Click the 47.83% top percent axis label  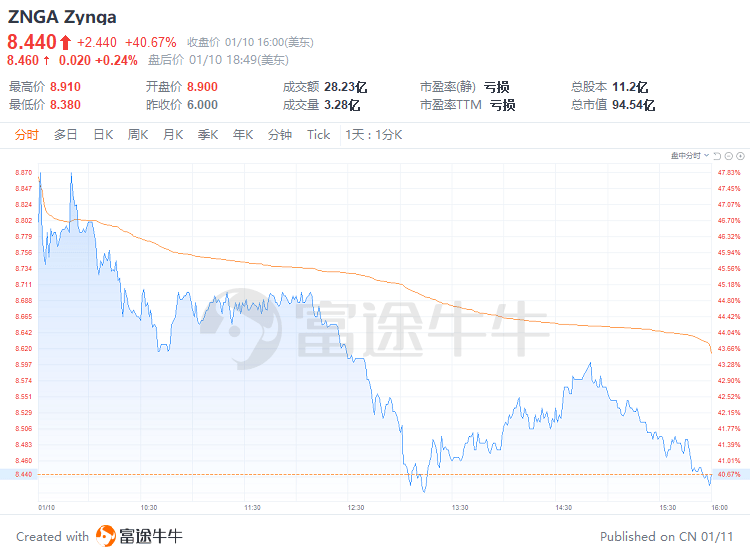(x=728, y=173)
